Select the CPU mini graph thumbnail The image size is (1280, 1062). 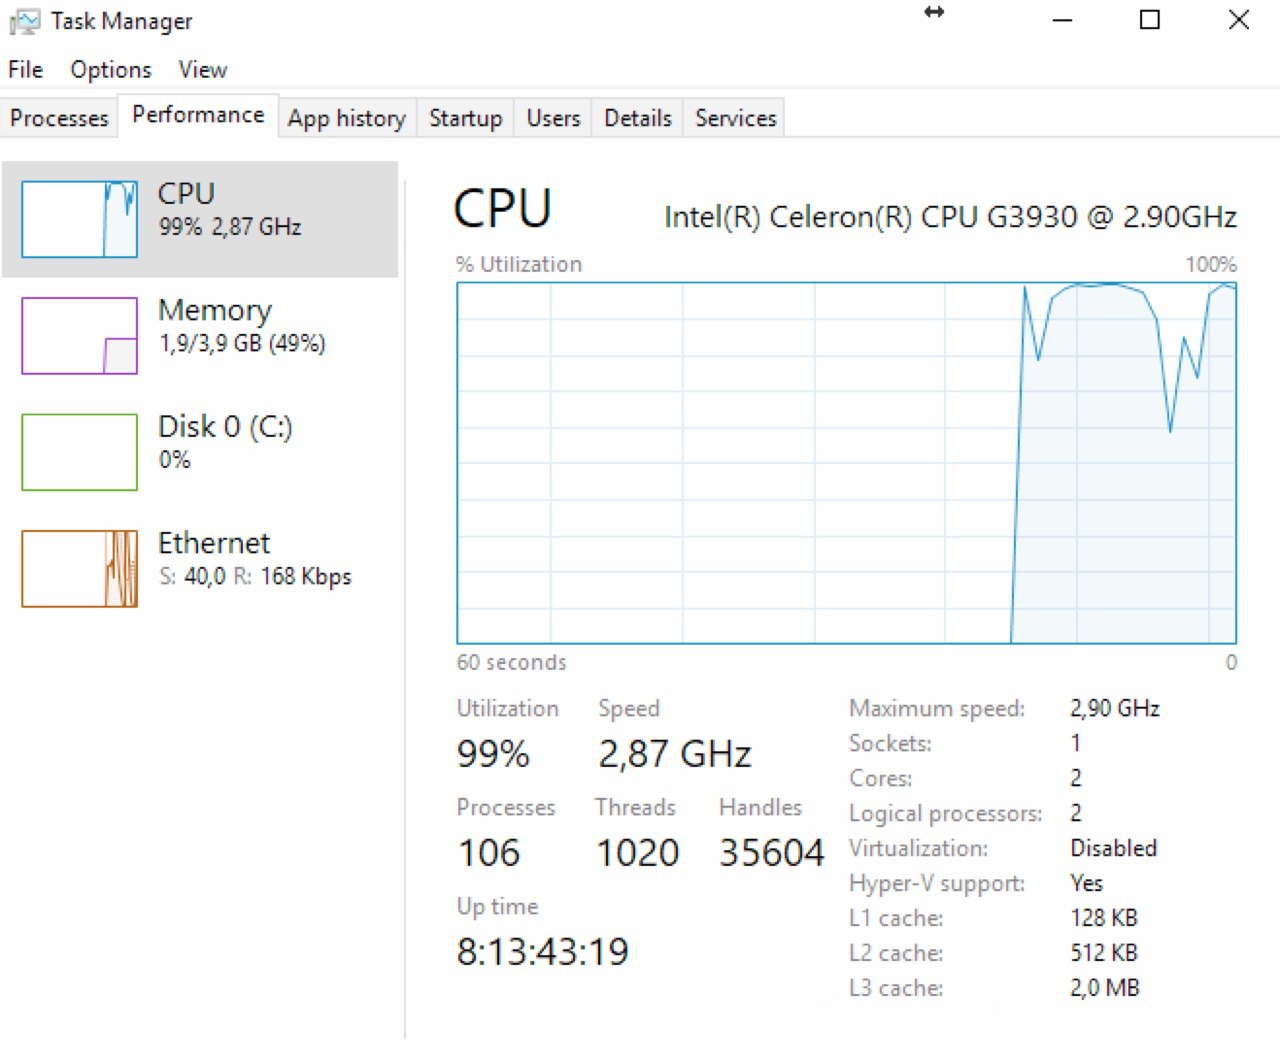click(79, 219)
